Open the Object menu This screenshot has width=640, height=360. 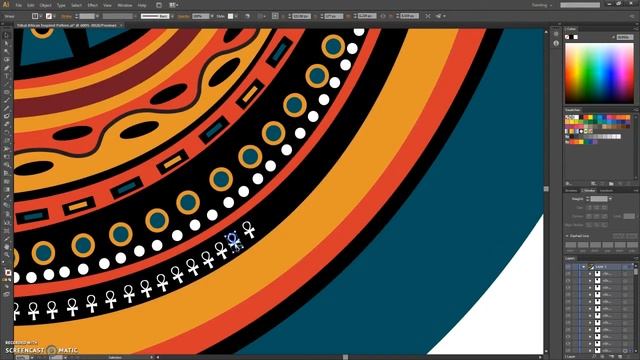tap(46, 5)
